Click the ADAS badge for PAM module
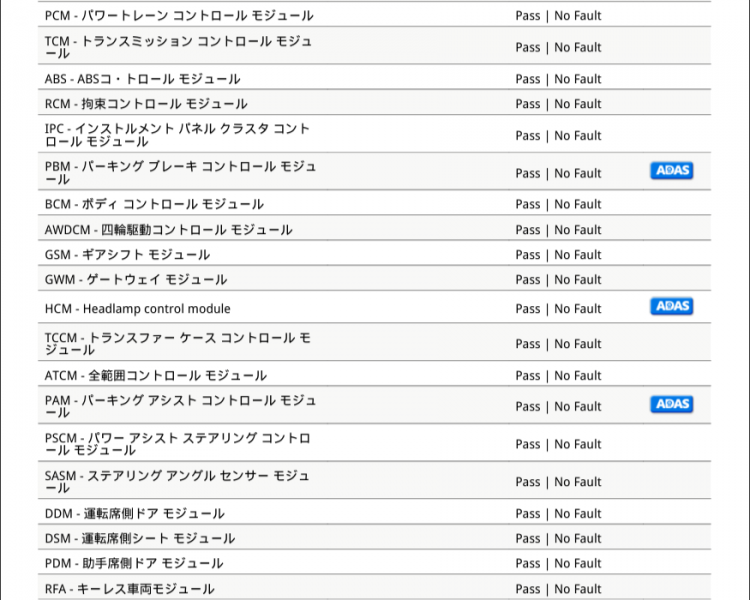 click(x=672, y=404)
